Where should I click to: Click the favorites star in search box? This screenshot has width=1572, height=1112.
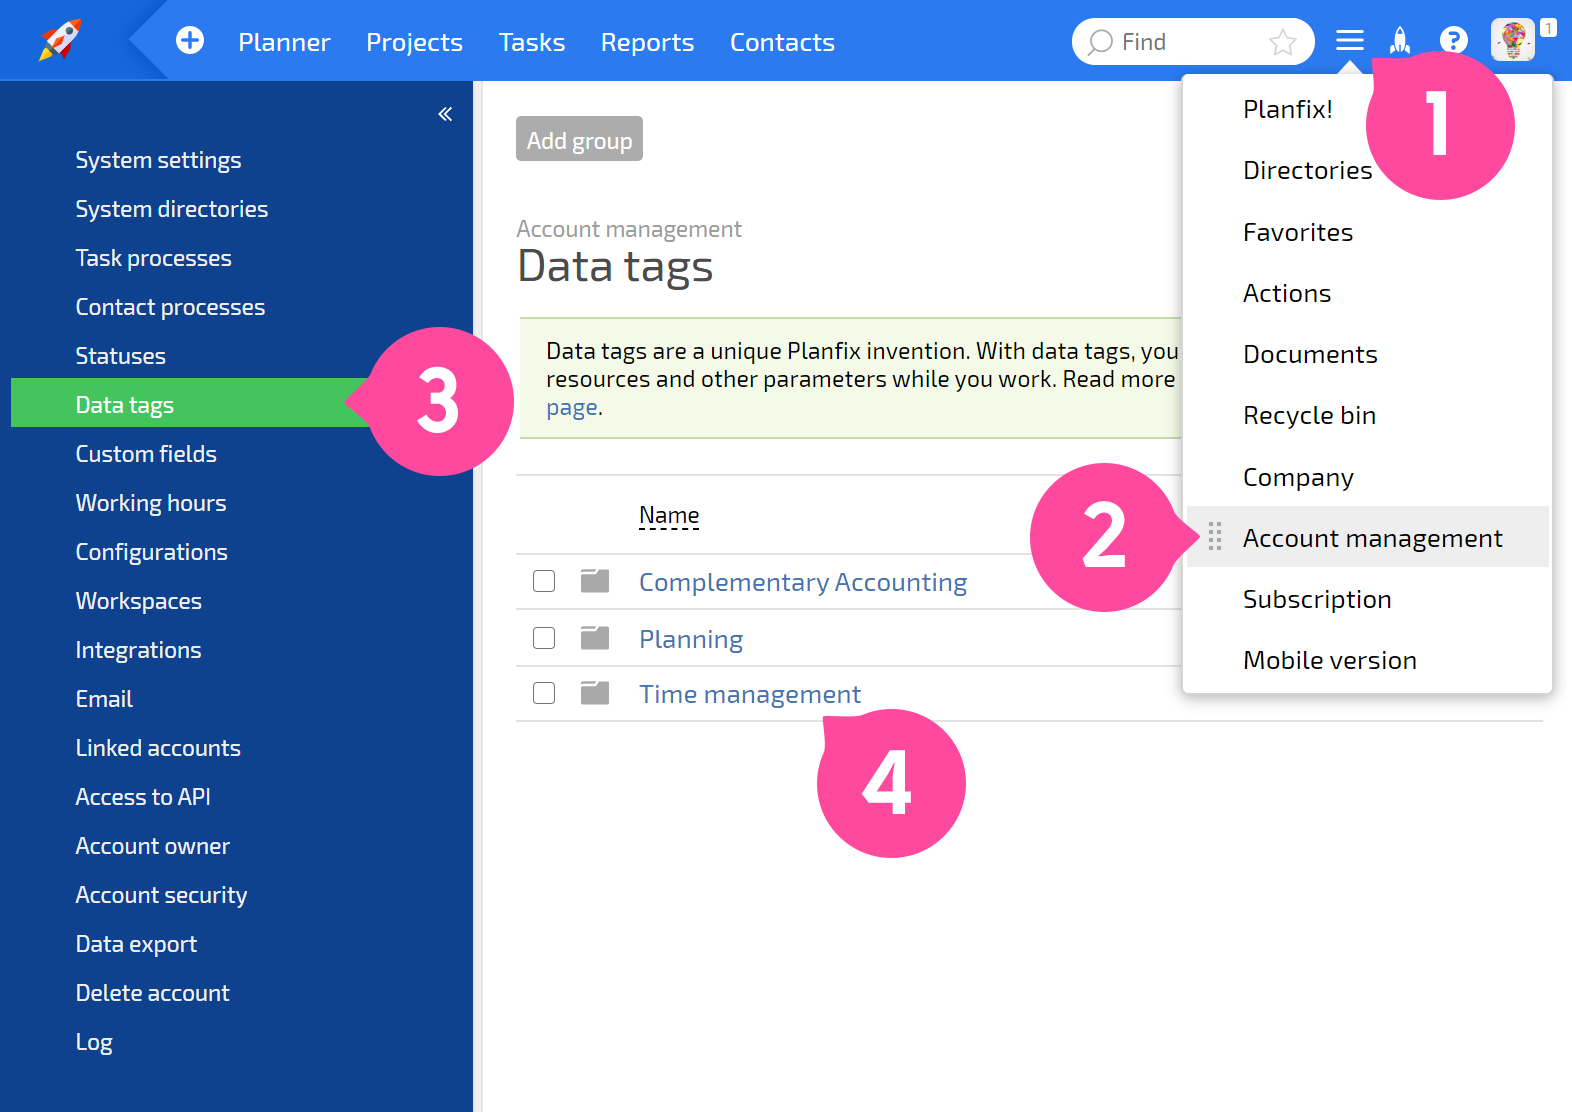pos(1283,42)
